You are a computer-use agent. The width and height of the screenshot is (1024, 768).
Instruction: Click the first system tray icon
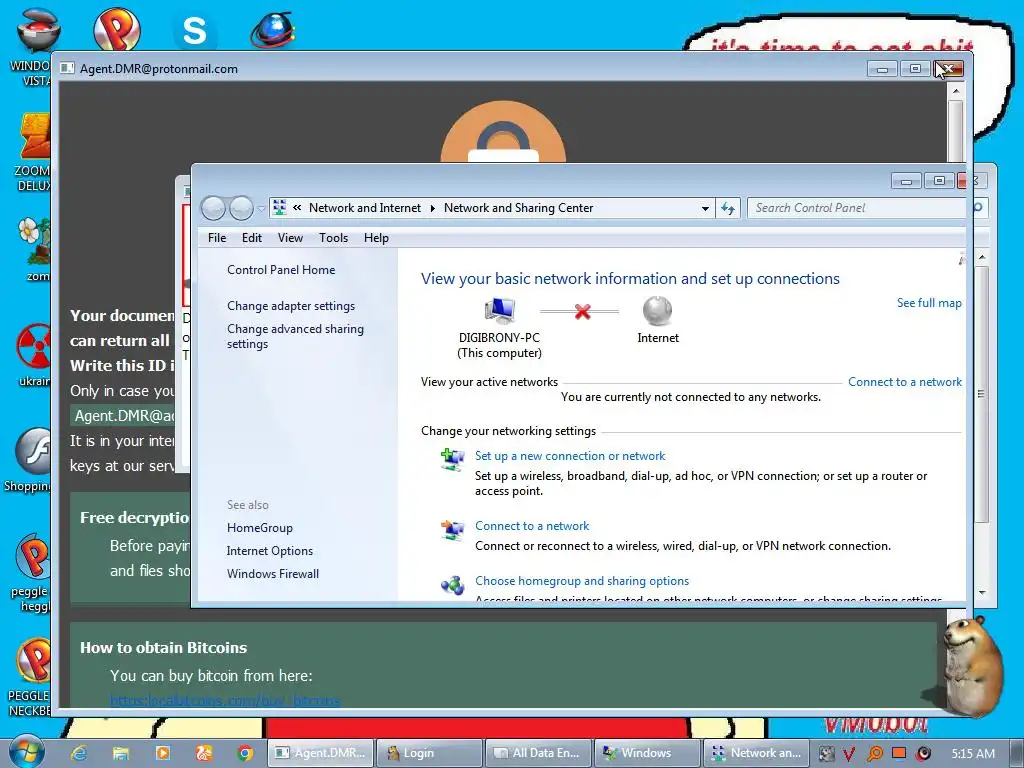pyautogui.click(x=826, y=754)
